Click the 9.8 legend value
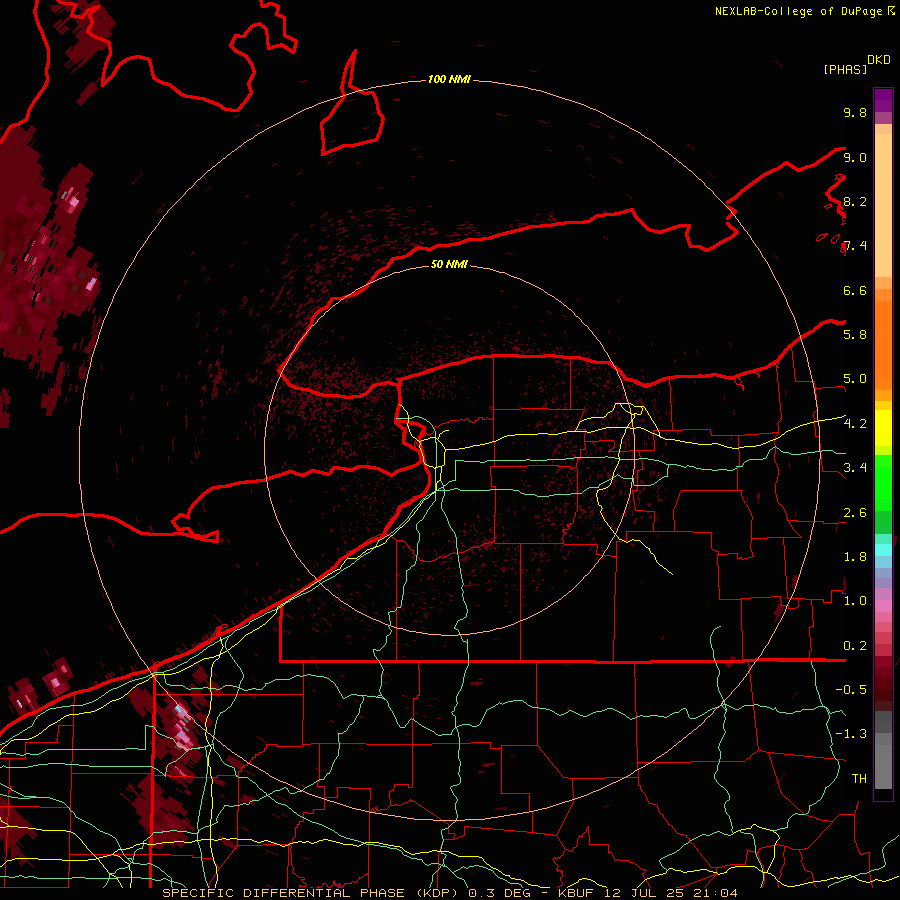The width and height of the screenshot is (900, 900). 855,112
